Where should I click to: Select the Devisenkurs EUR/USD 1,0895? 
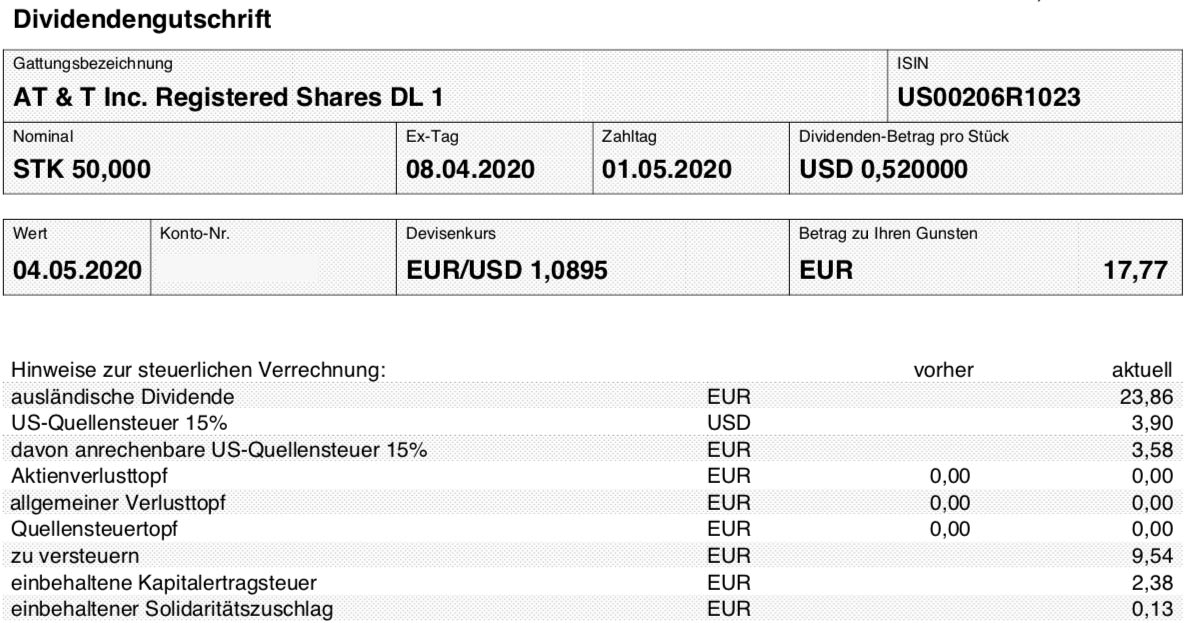[x=506, y=270]
